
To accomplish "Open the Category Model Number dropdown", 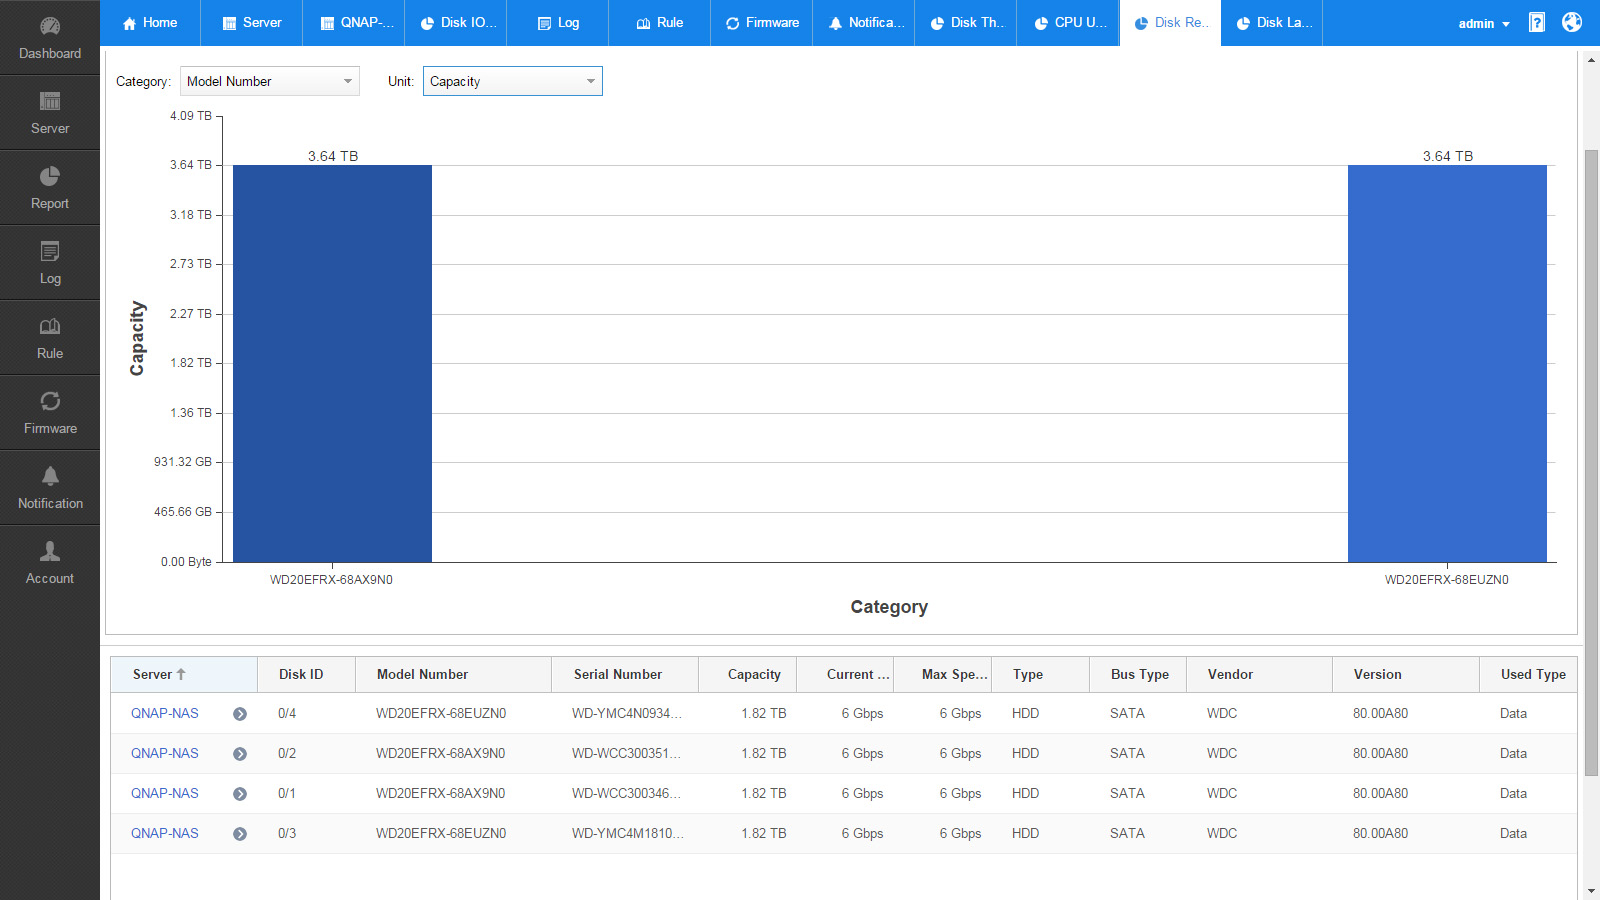I will [x=270, y=81].
